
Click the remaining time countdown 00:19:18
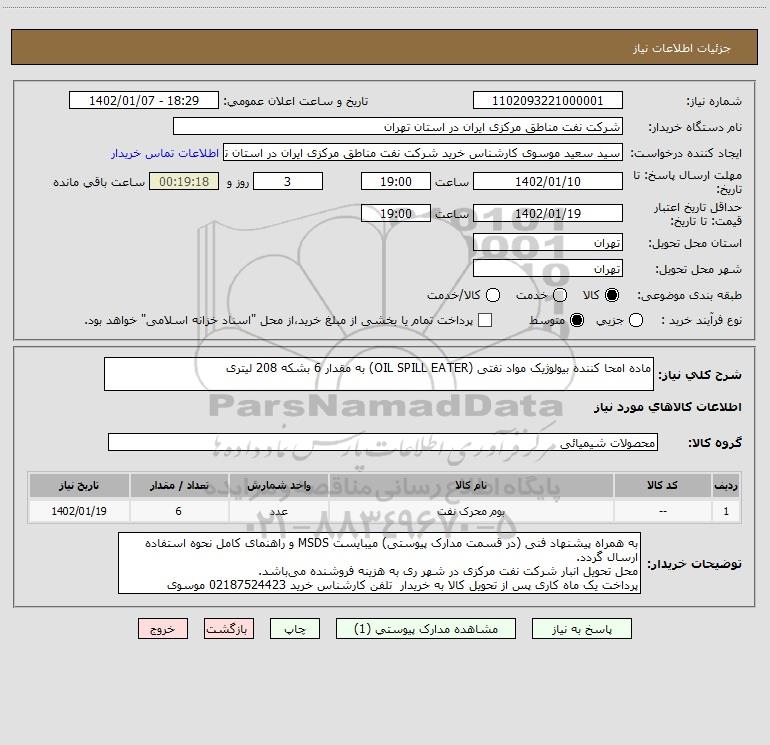[184, 181]
